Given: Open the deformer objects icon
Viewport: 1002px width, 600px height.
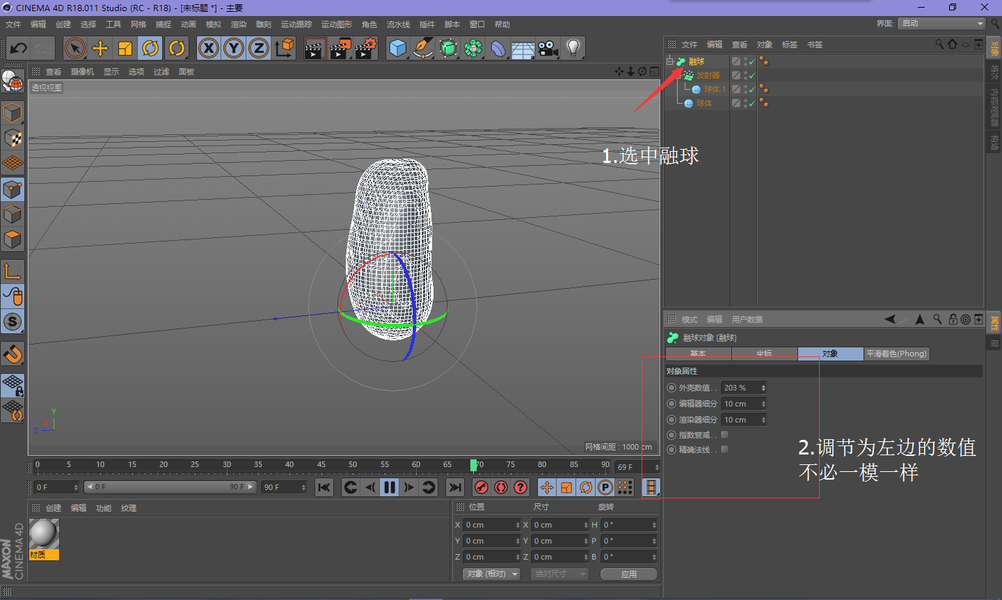Looking at the screenshot, I should point(498,48).
